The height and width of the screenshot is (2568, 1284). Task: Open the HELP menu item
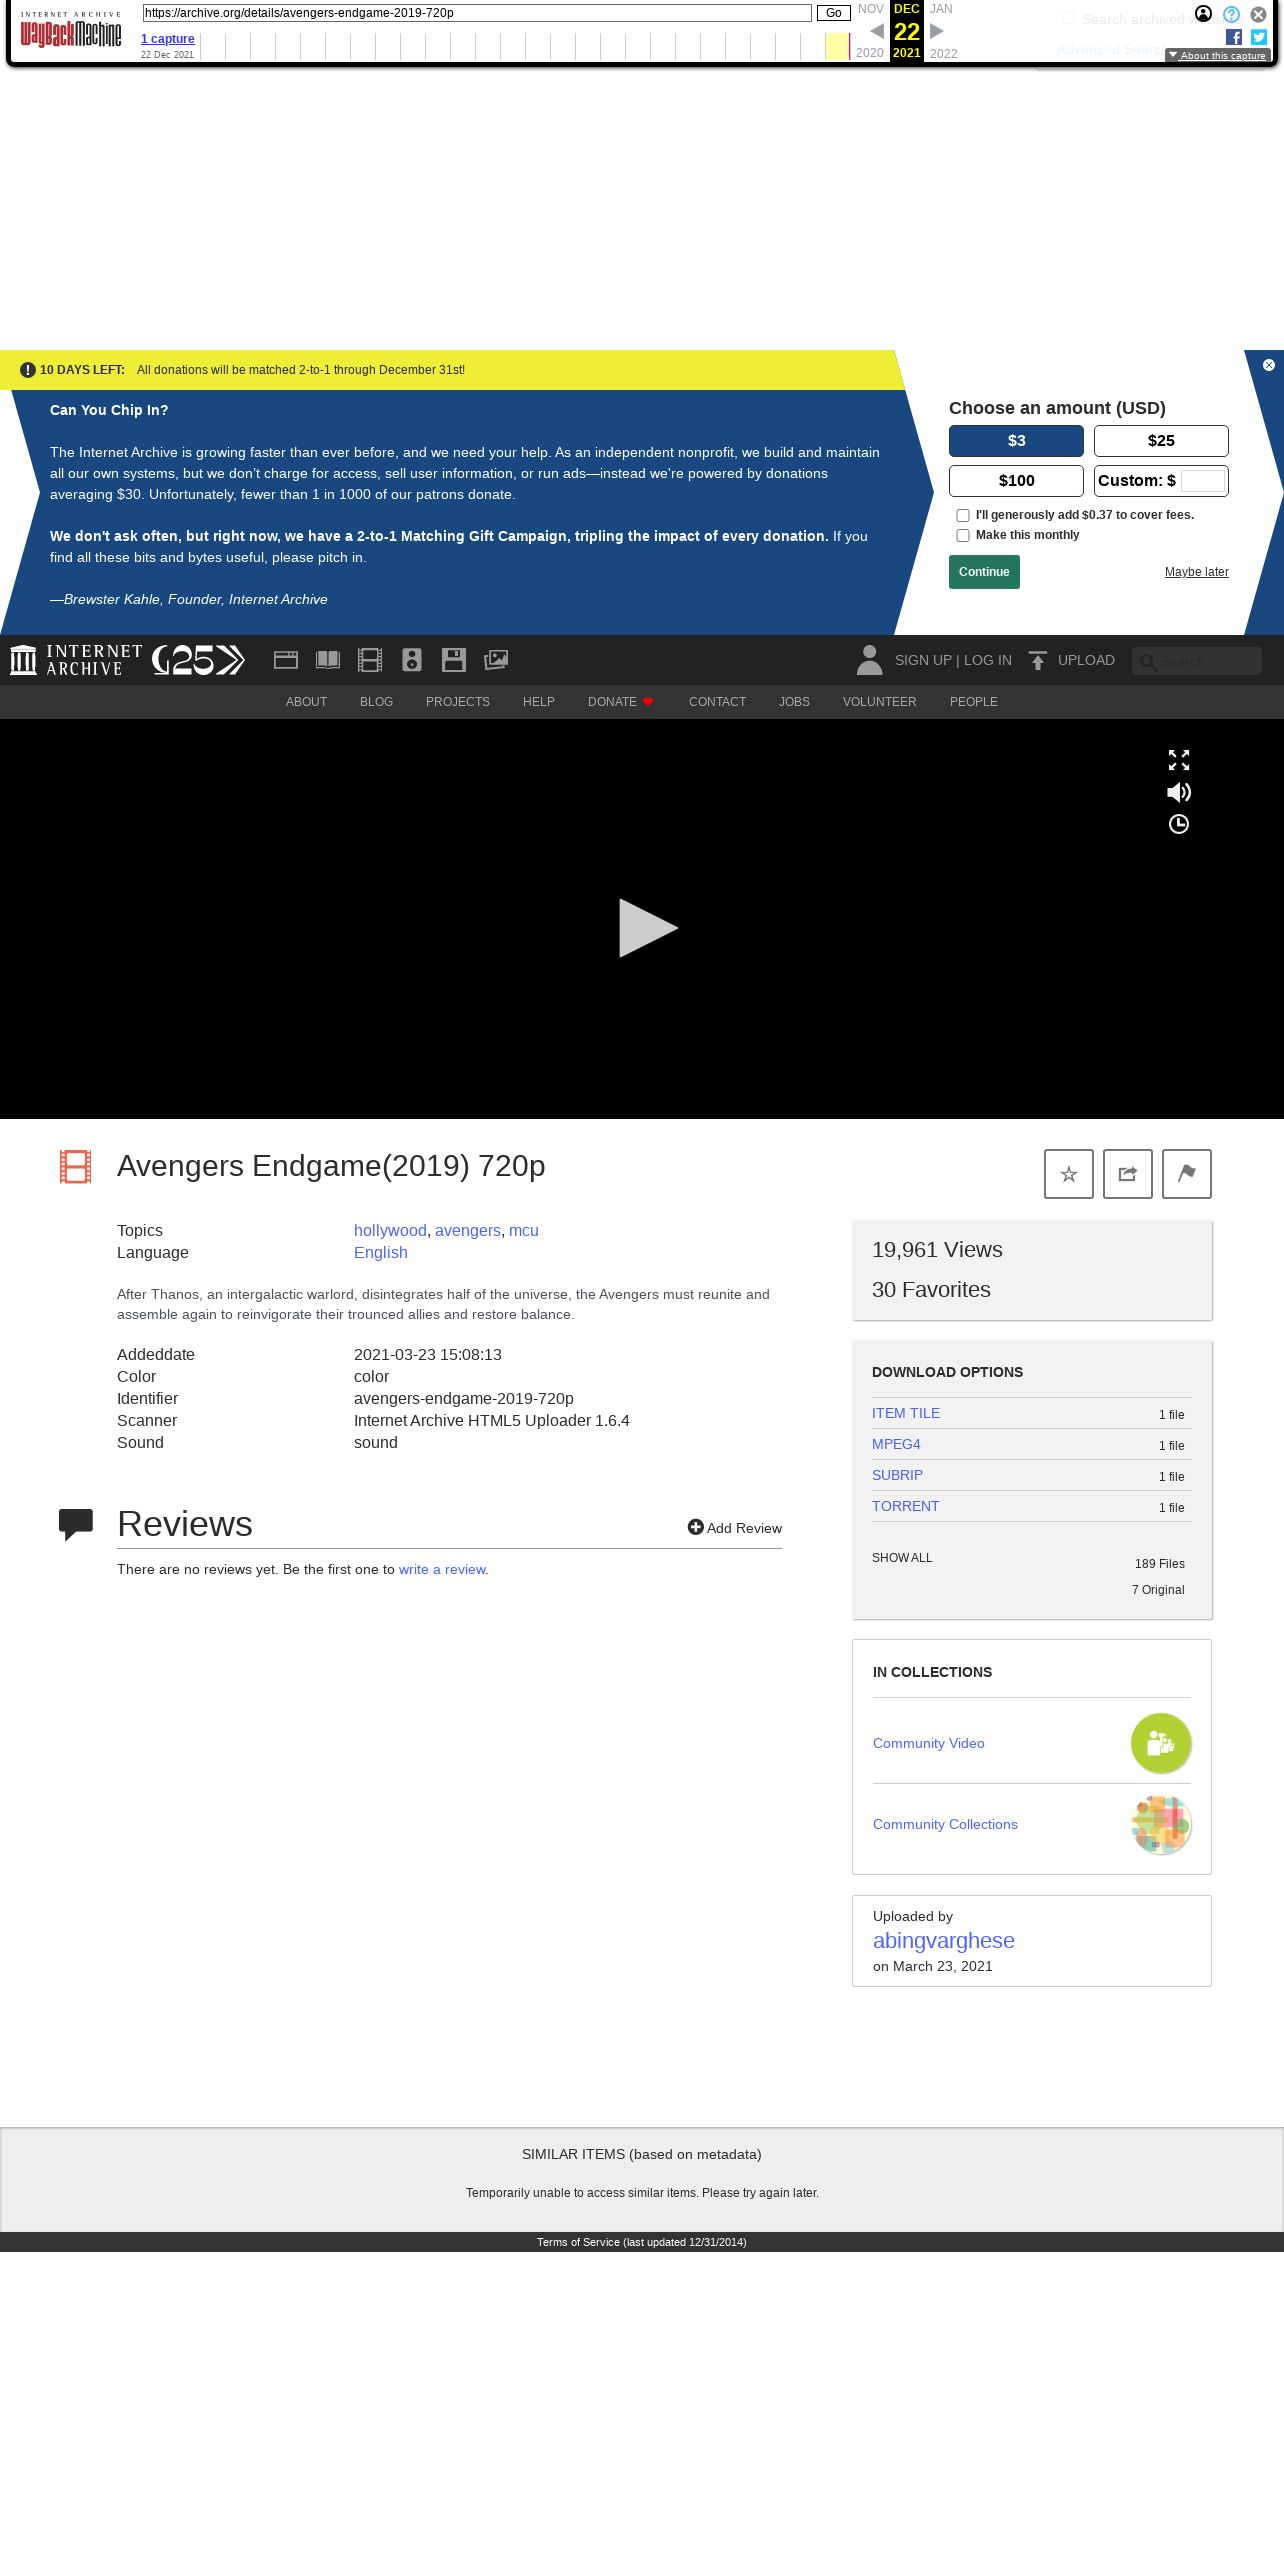539,702
